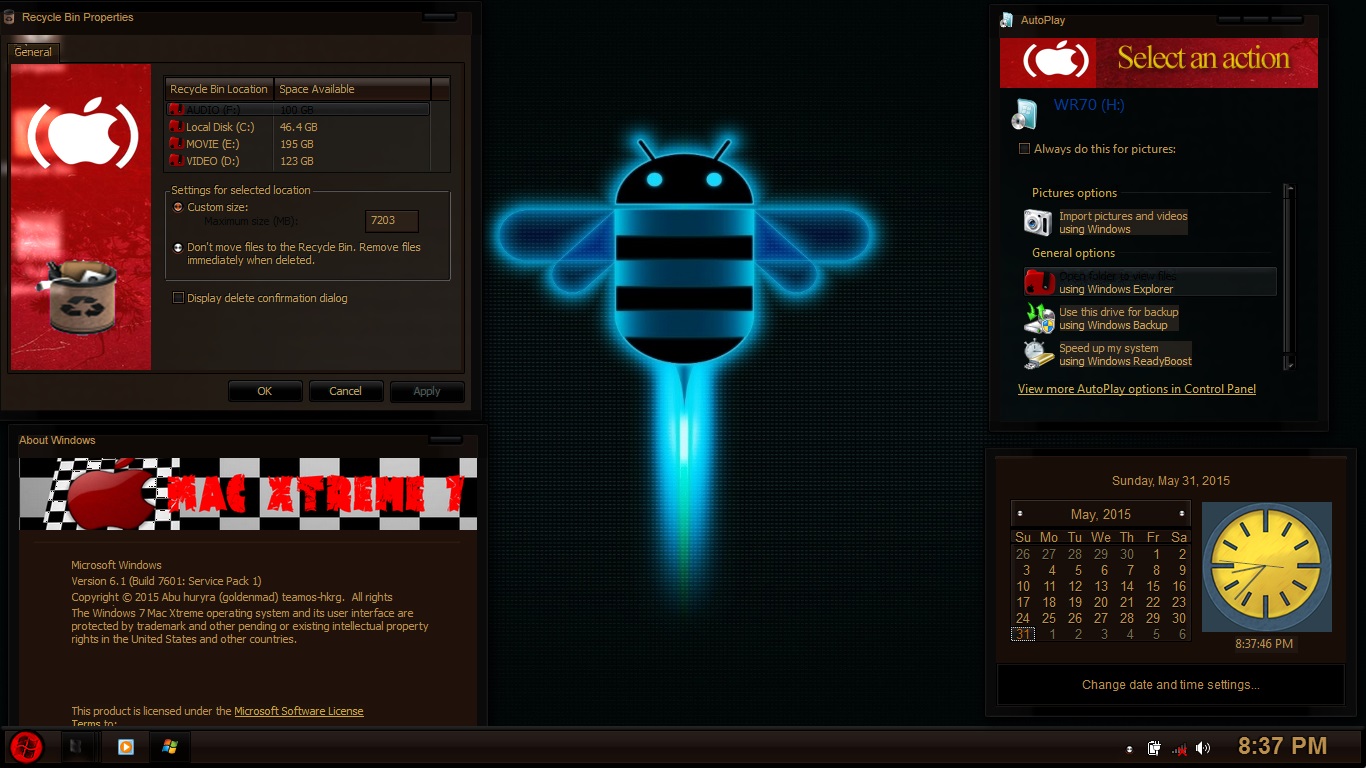Click the Recycle Bin title bar icon
Viewport: 1366px width, 768px height.
click(x=9, y=17)
